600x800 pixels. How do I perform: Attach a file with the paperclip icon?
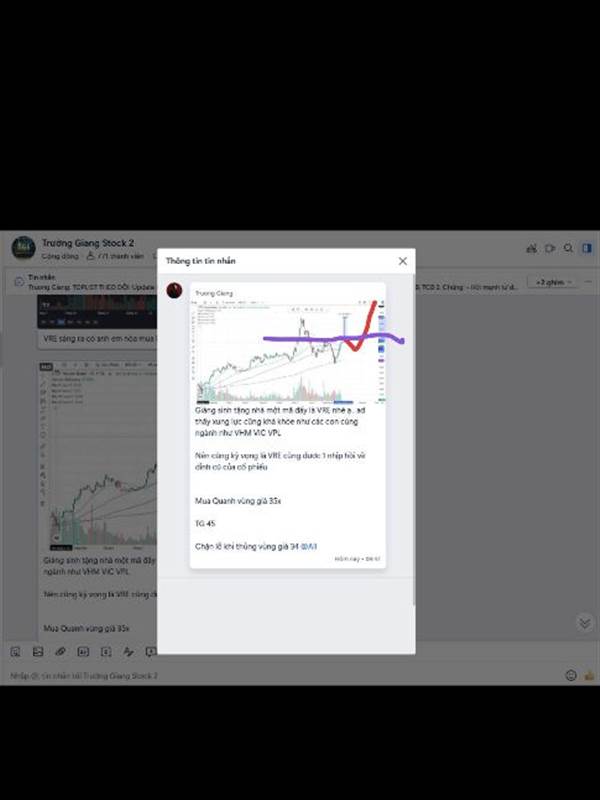click(x=60, y=652)
